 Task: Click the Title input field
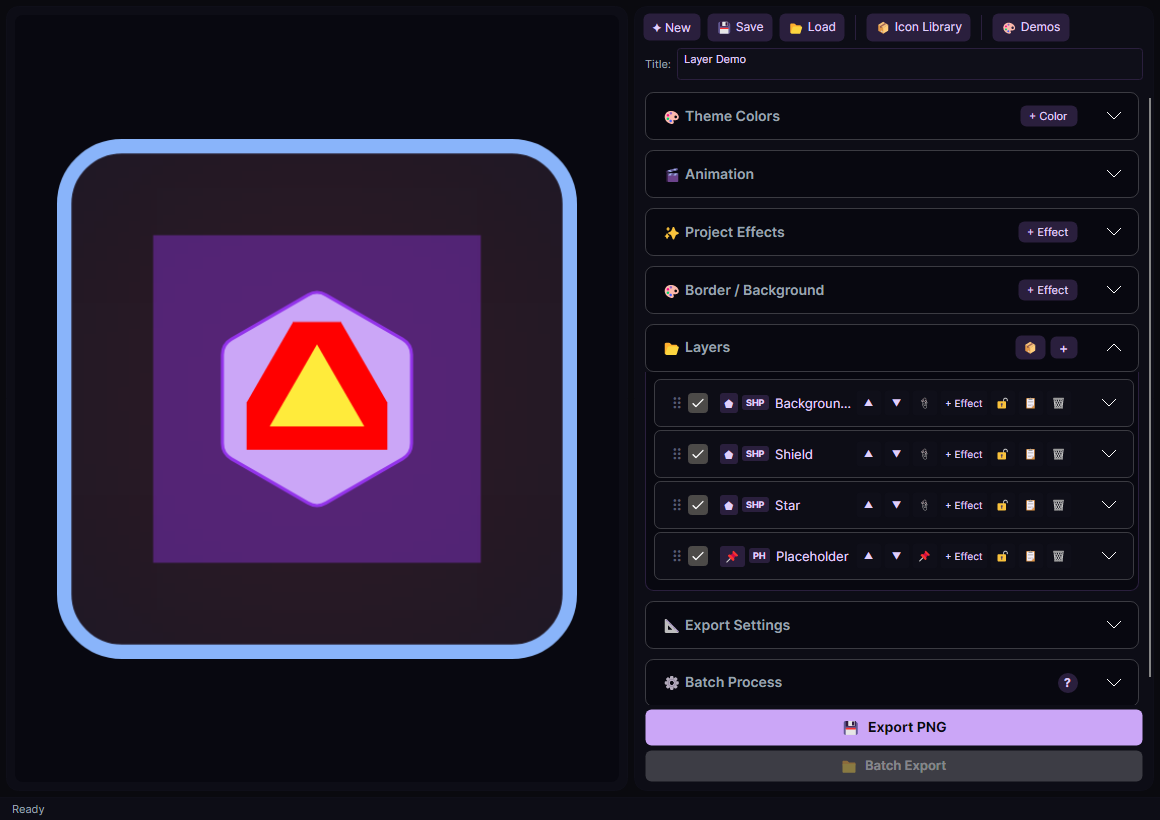pos(909,64)
